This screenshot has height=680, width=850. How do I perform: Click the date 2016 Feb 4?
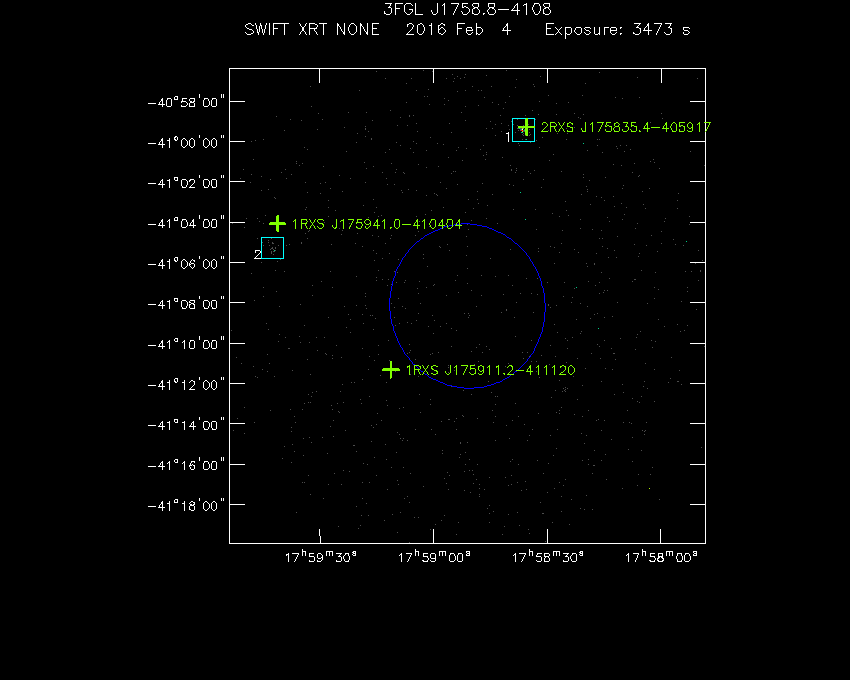pos(458,29)
